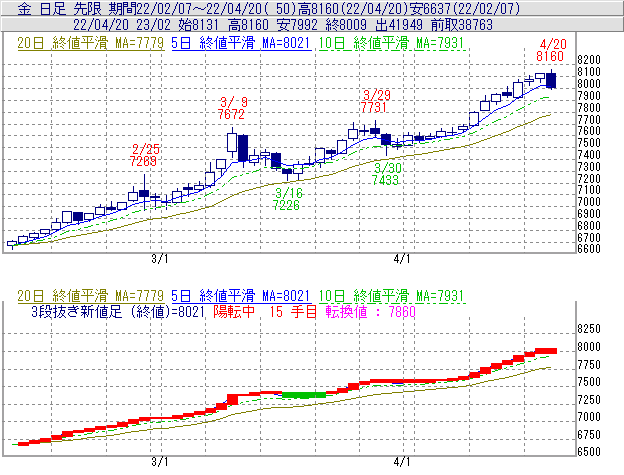The height and width of the screenshot is (475, 624).
Task: Click the 前取38763 value in header
Action: click(x=462, y=25)
